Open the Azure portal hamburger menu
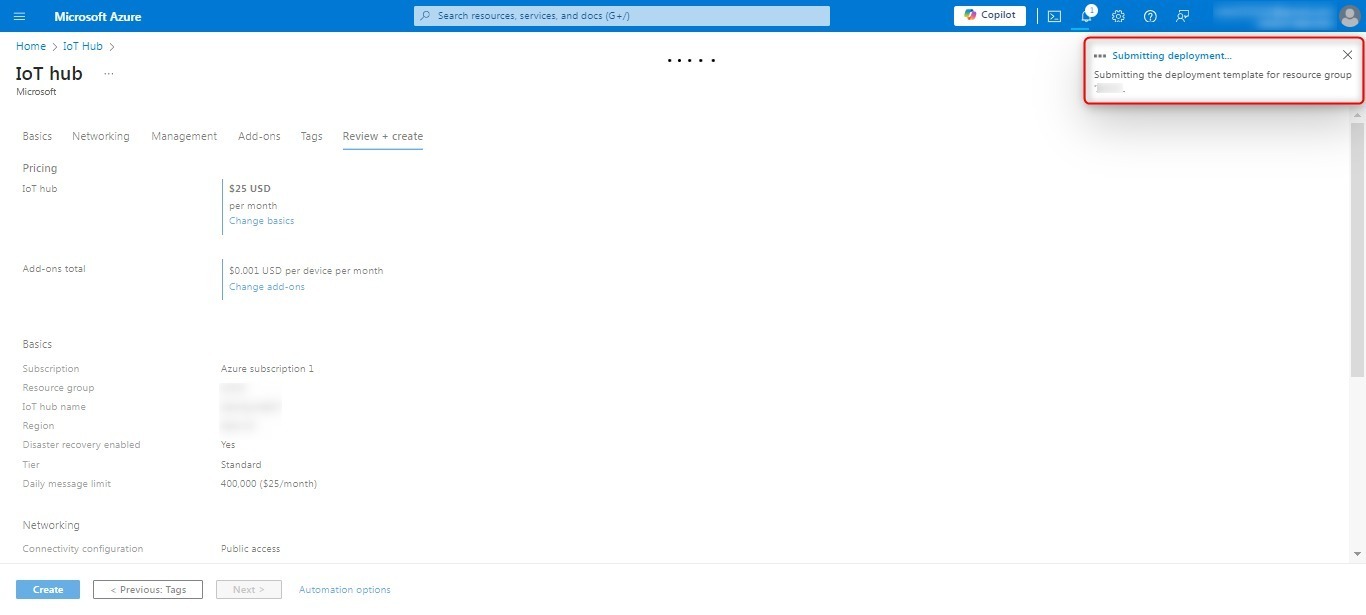 click(19, 16)
